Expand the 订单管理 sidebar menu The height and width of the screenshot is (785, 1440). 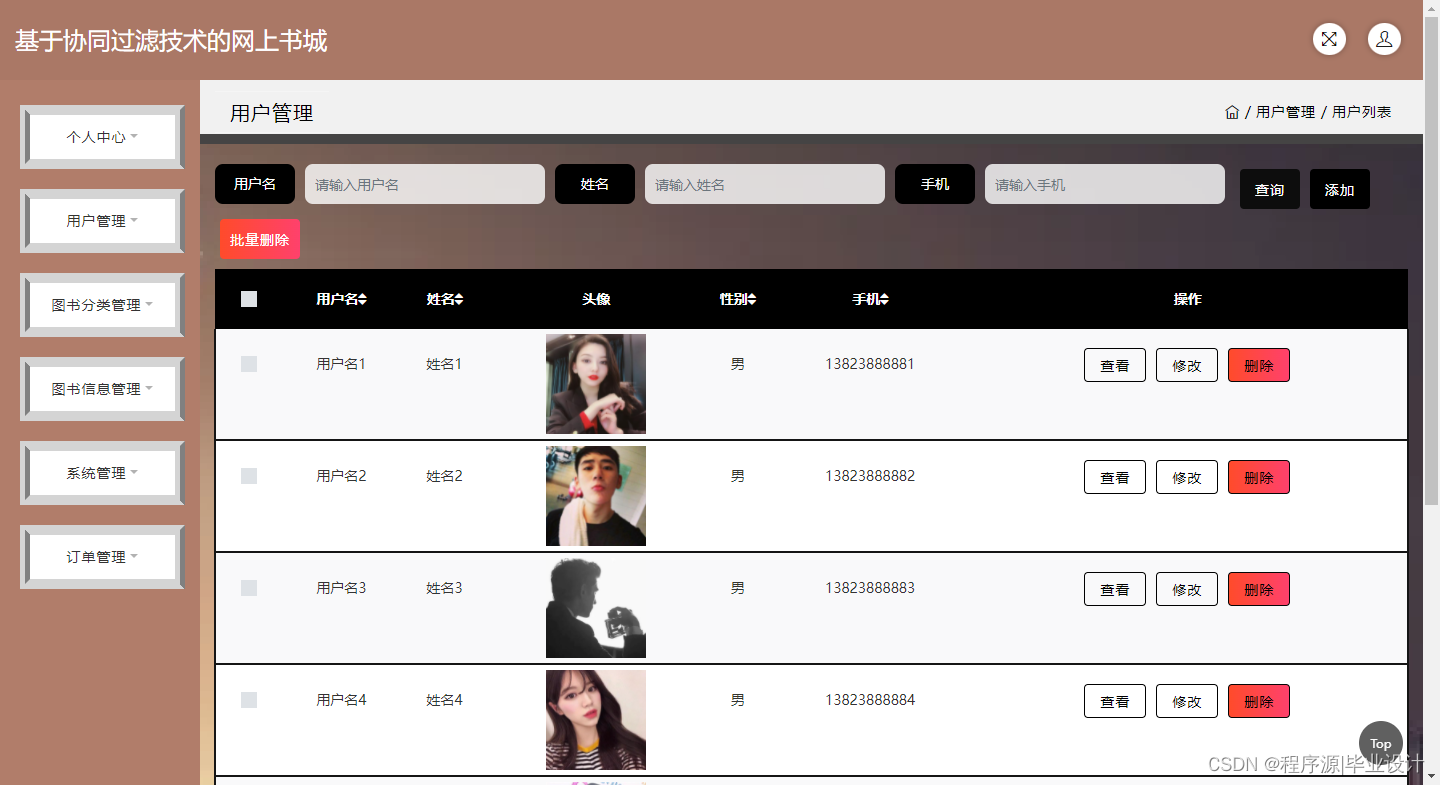[x=102, y=557]
